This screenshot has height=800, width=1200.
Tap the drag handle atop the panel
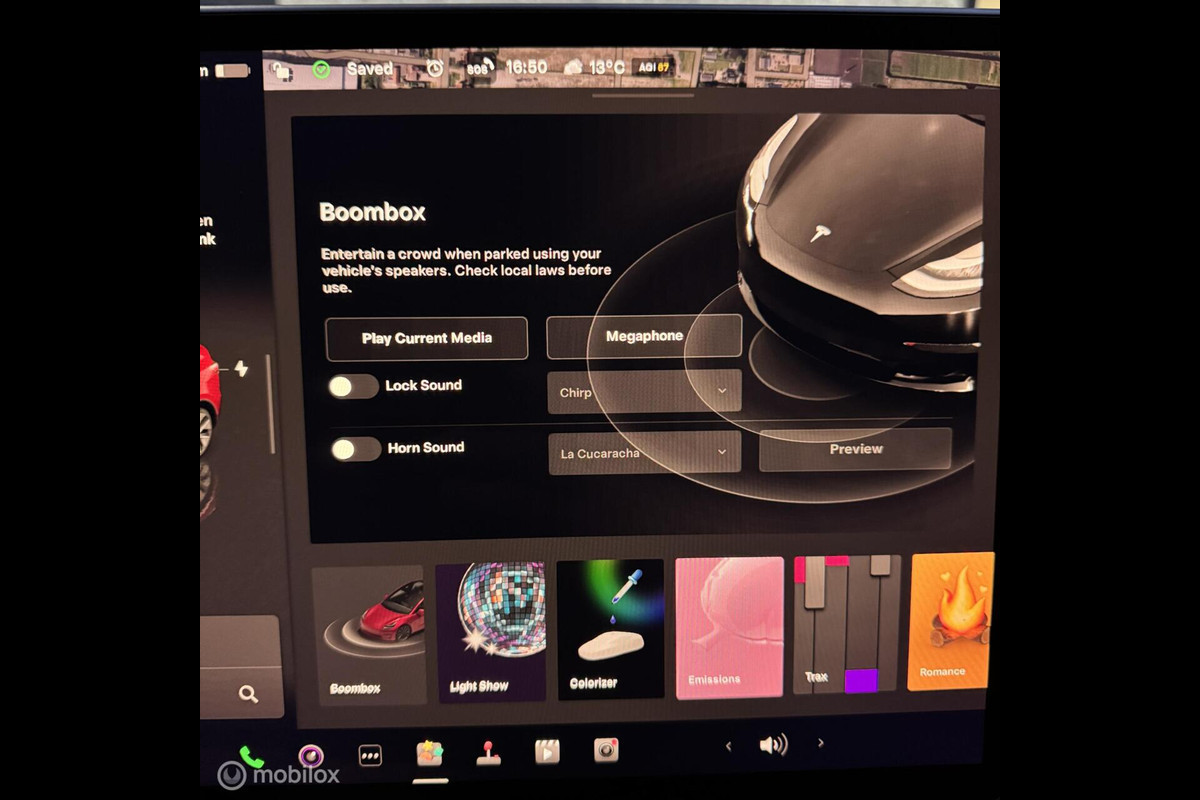[x=643, y=95]
